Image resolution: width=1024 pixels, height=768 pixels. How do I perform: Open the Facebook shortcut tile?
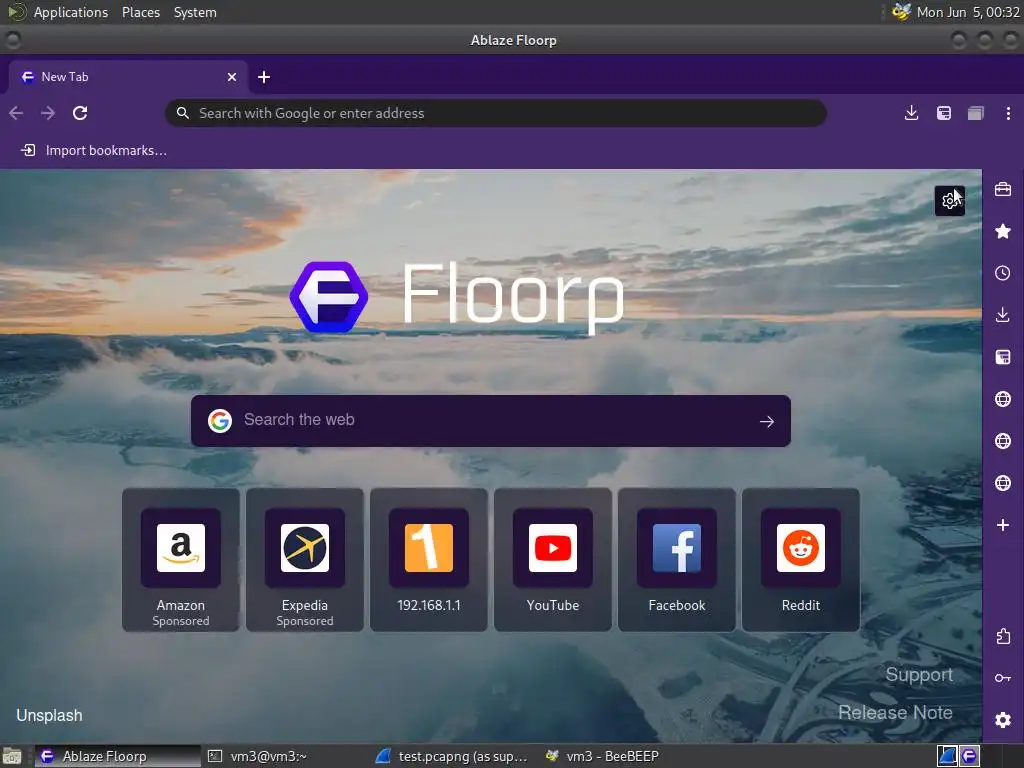(677, 560)
